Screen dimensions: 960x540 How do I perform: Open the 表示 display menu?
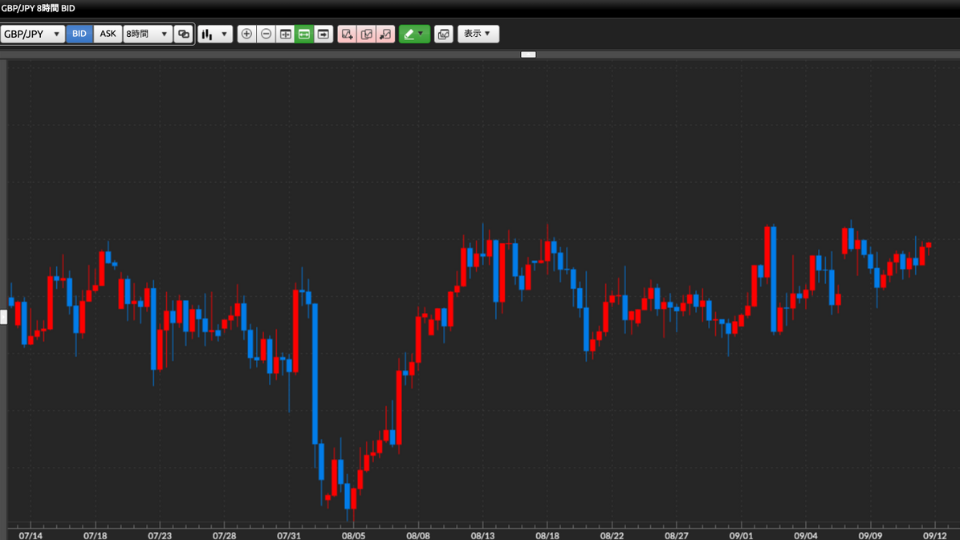click(x=478, y=34)
